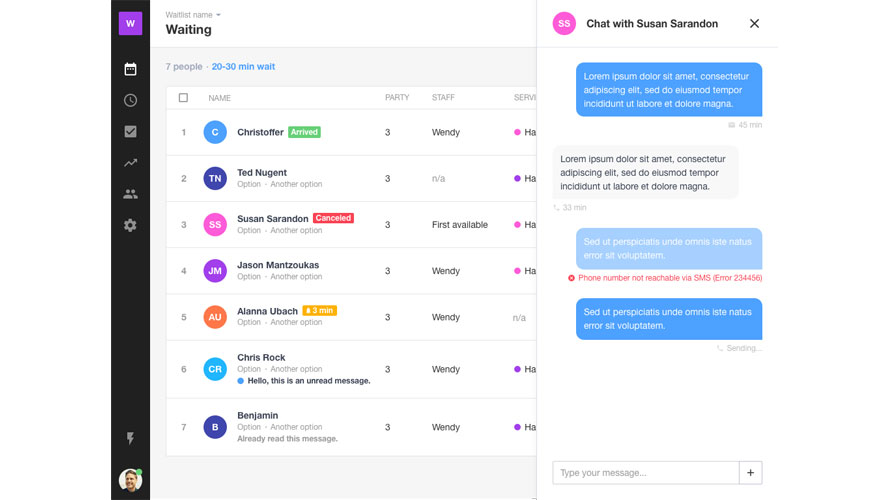Open the clock history icon in sidebar
Viewport: 890px width, 500px height.
tap(130, 100)
